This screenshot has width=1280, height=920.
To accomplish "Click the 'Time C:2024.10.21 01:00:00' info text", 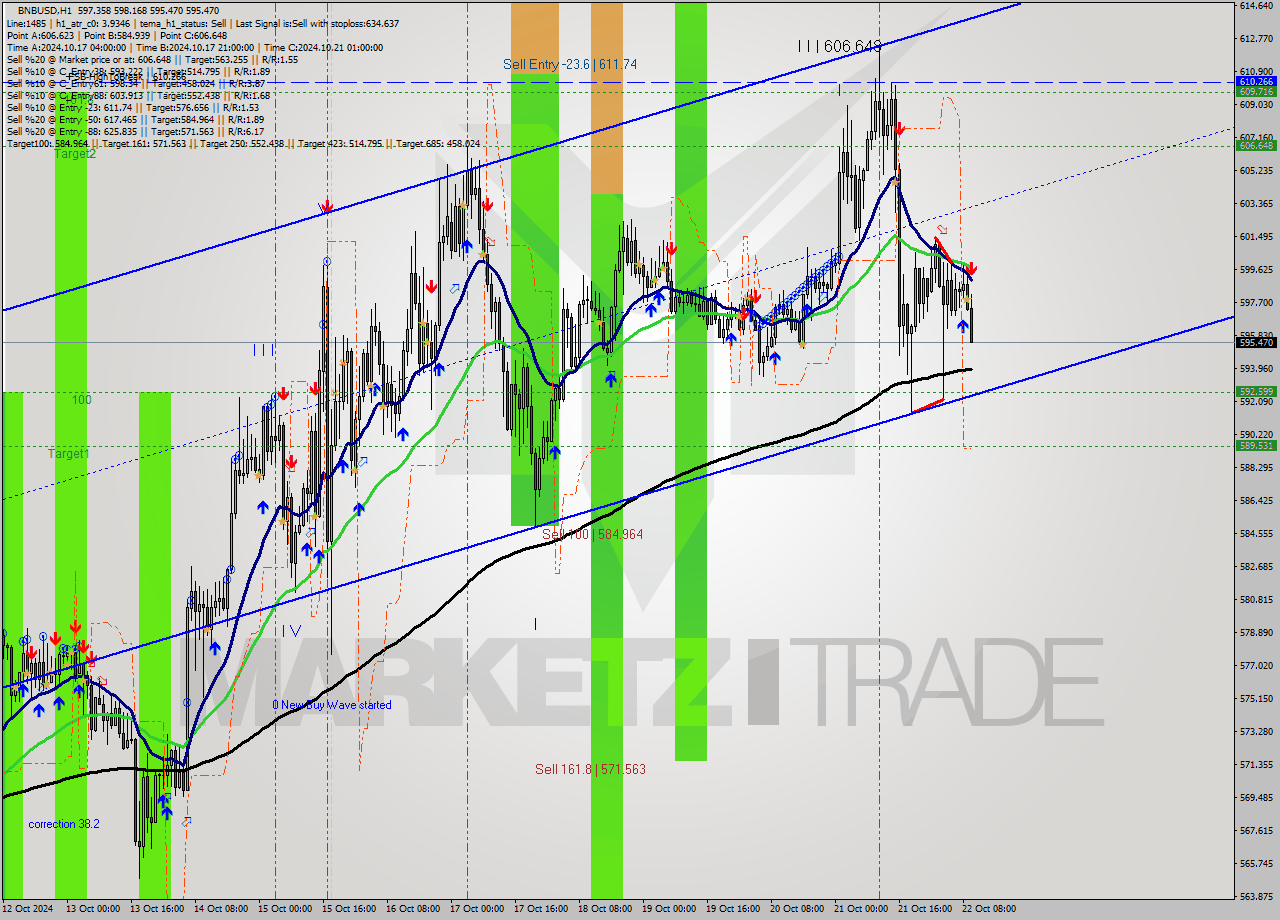I will tap(326, 47).
